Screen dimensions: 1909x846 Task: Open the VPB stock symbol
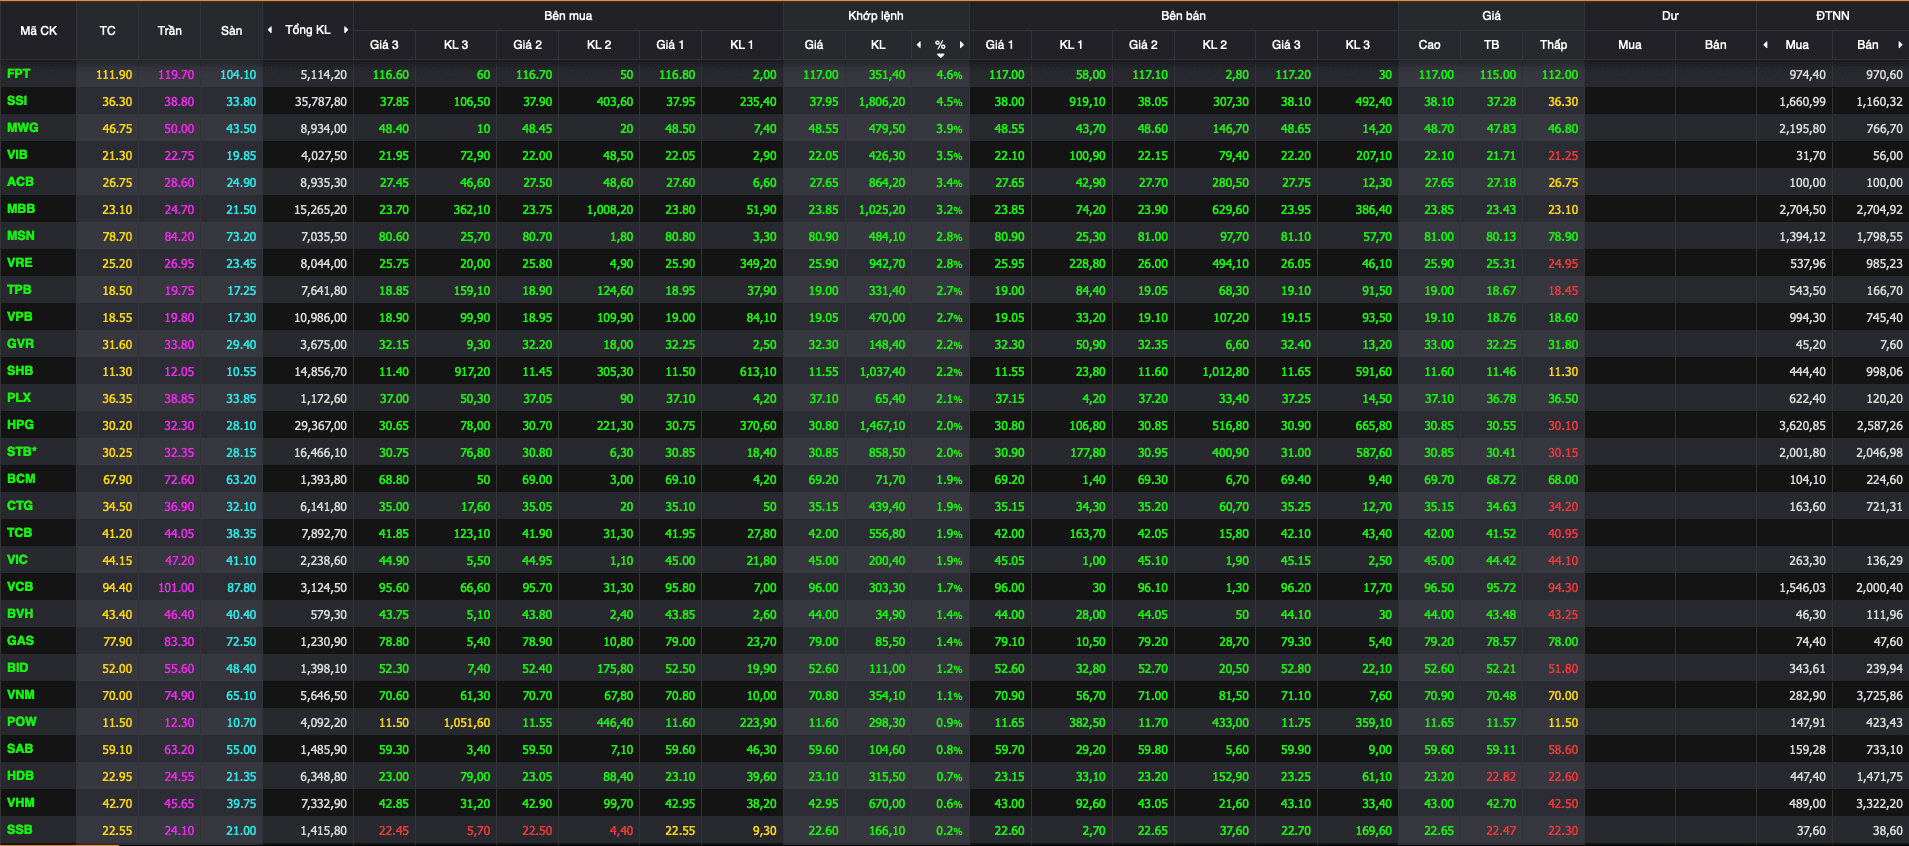click(x=20, y=317)
